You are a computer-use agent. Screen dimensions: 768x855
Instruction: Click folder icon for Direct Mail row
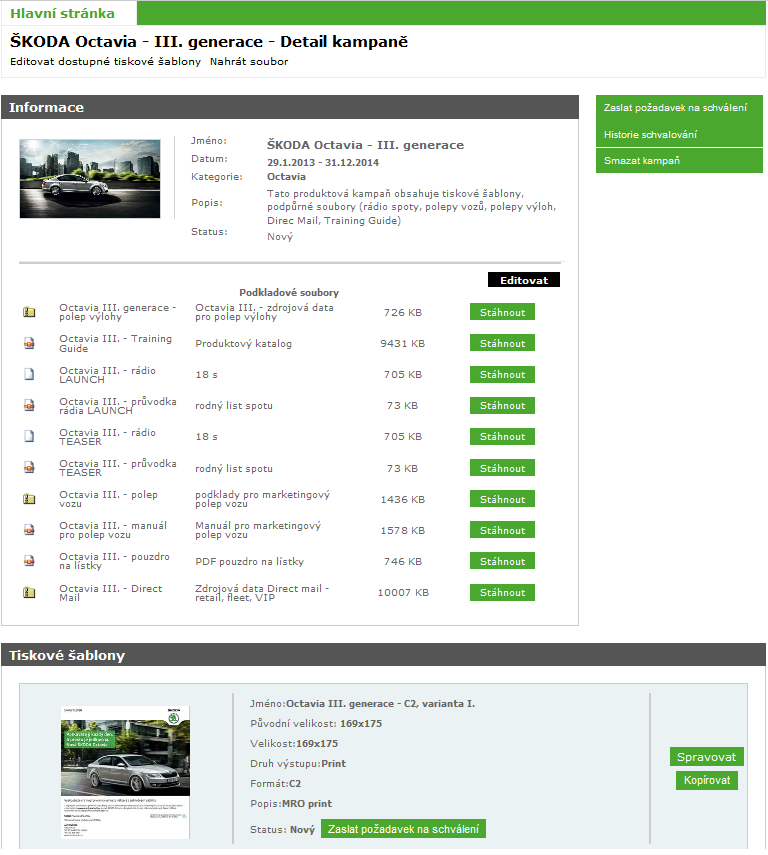tap(29, 593)
